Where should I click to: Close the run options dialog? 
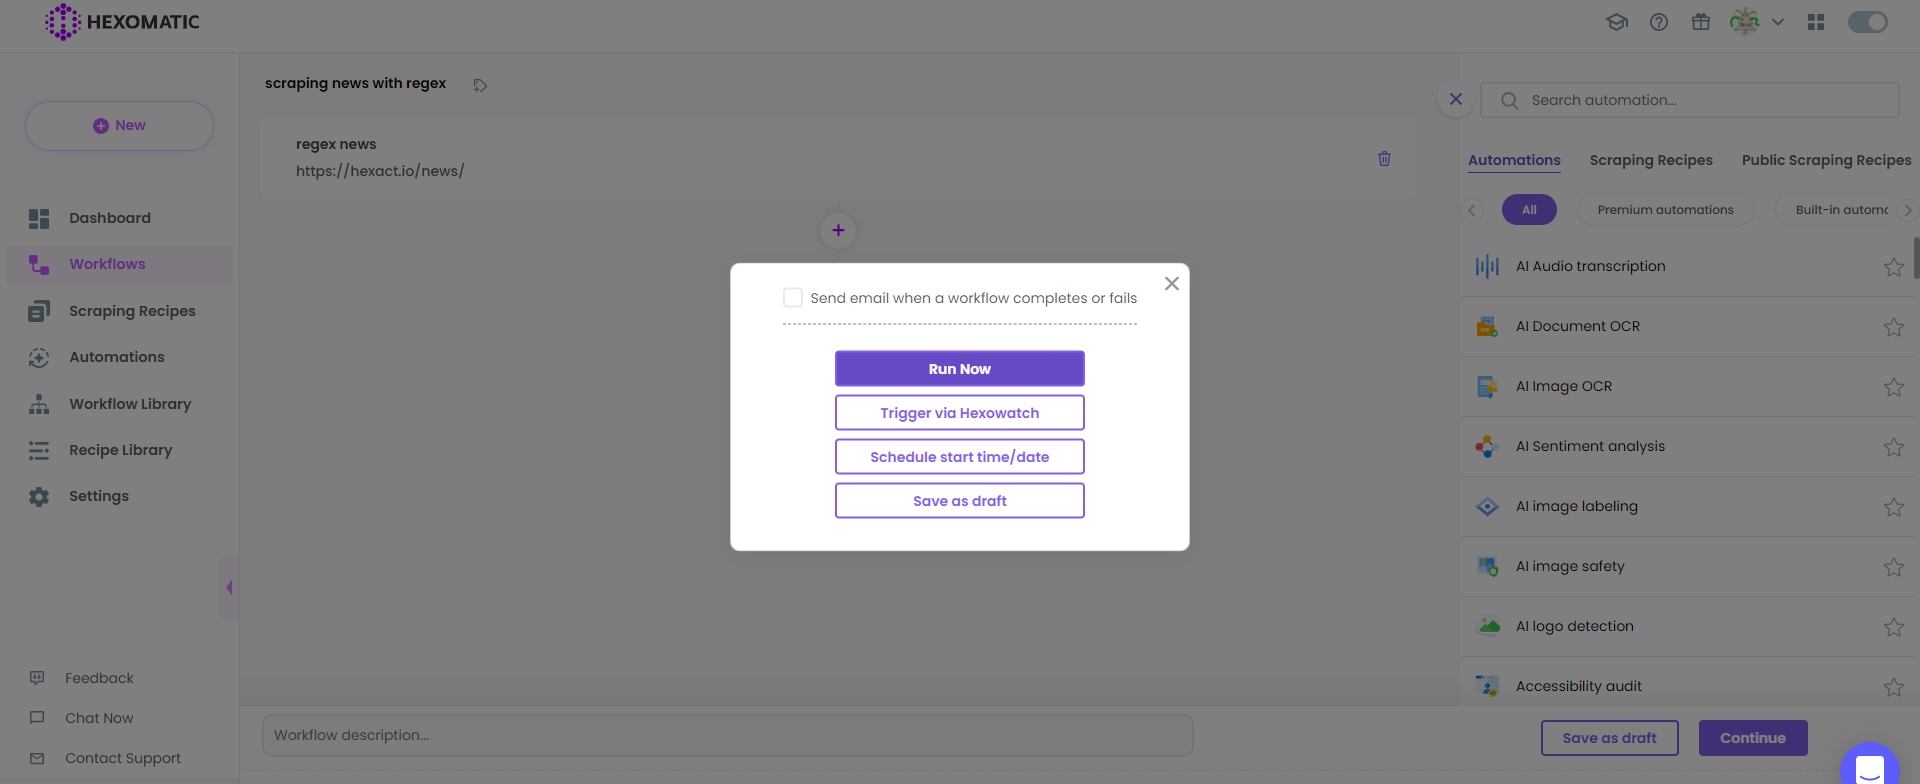(x=1172, y=284)
